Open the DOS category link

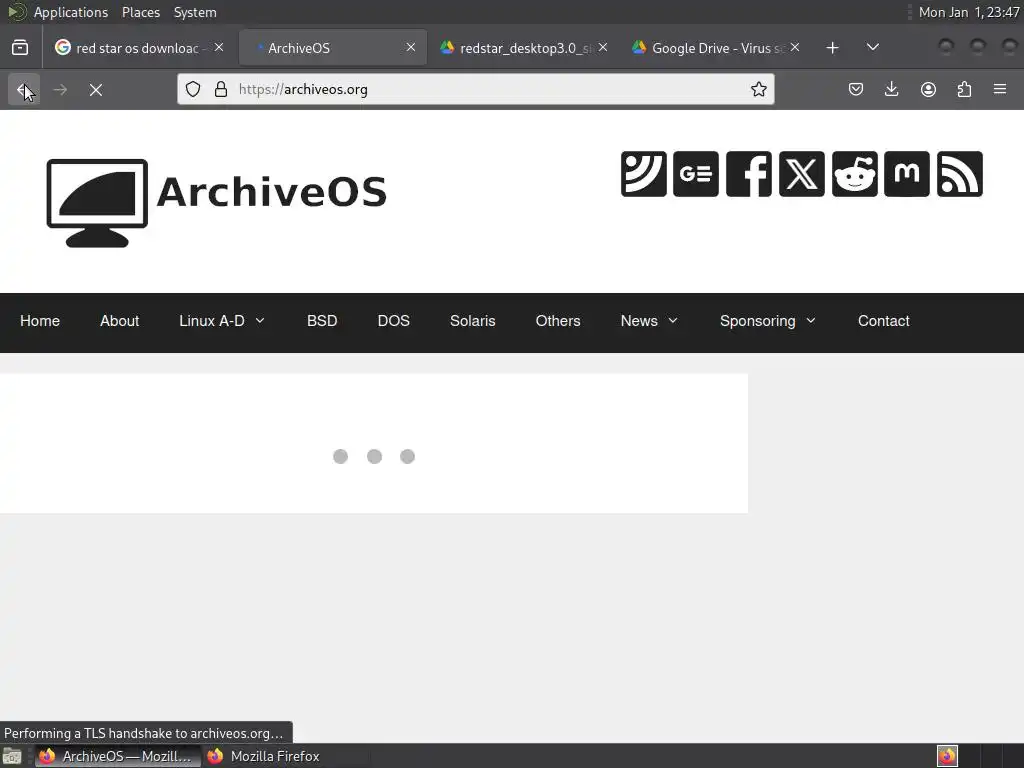click(393, 321)
